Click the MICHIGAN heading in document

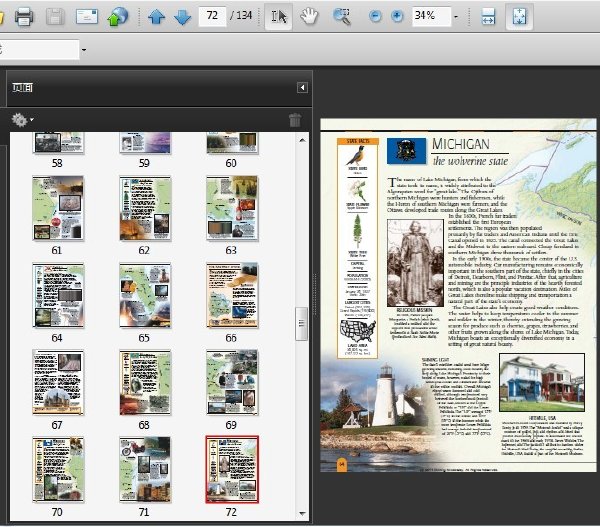click(461, 144)
